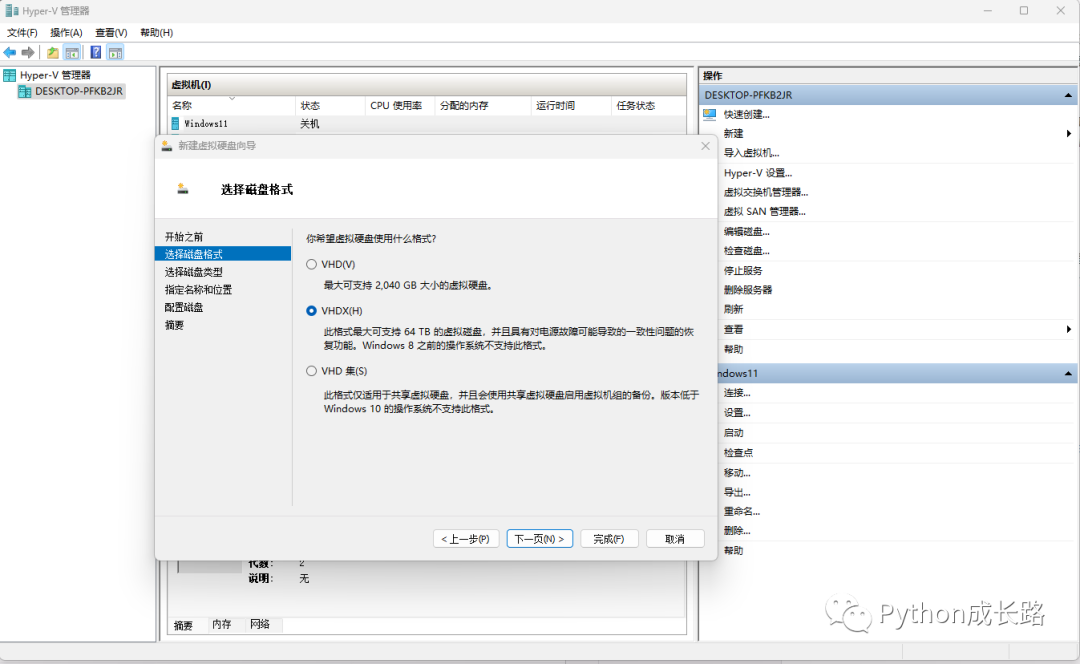Click 启动 under Windows11 actions
Screen dimensions: 1080x664
pyautogui.click(x=734, y=433)
